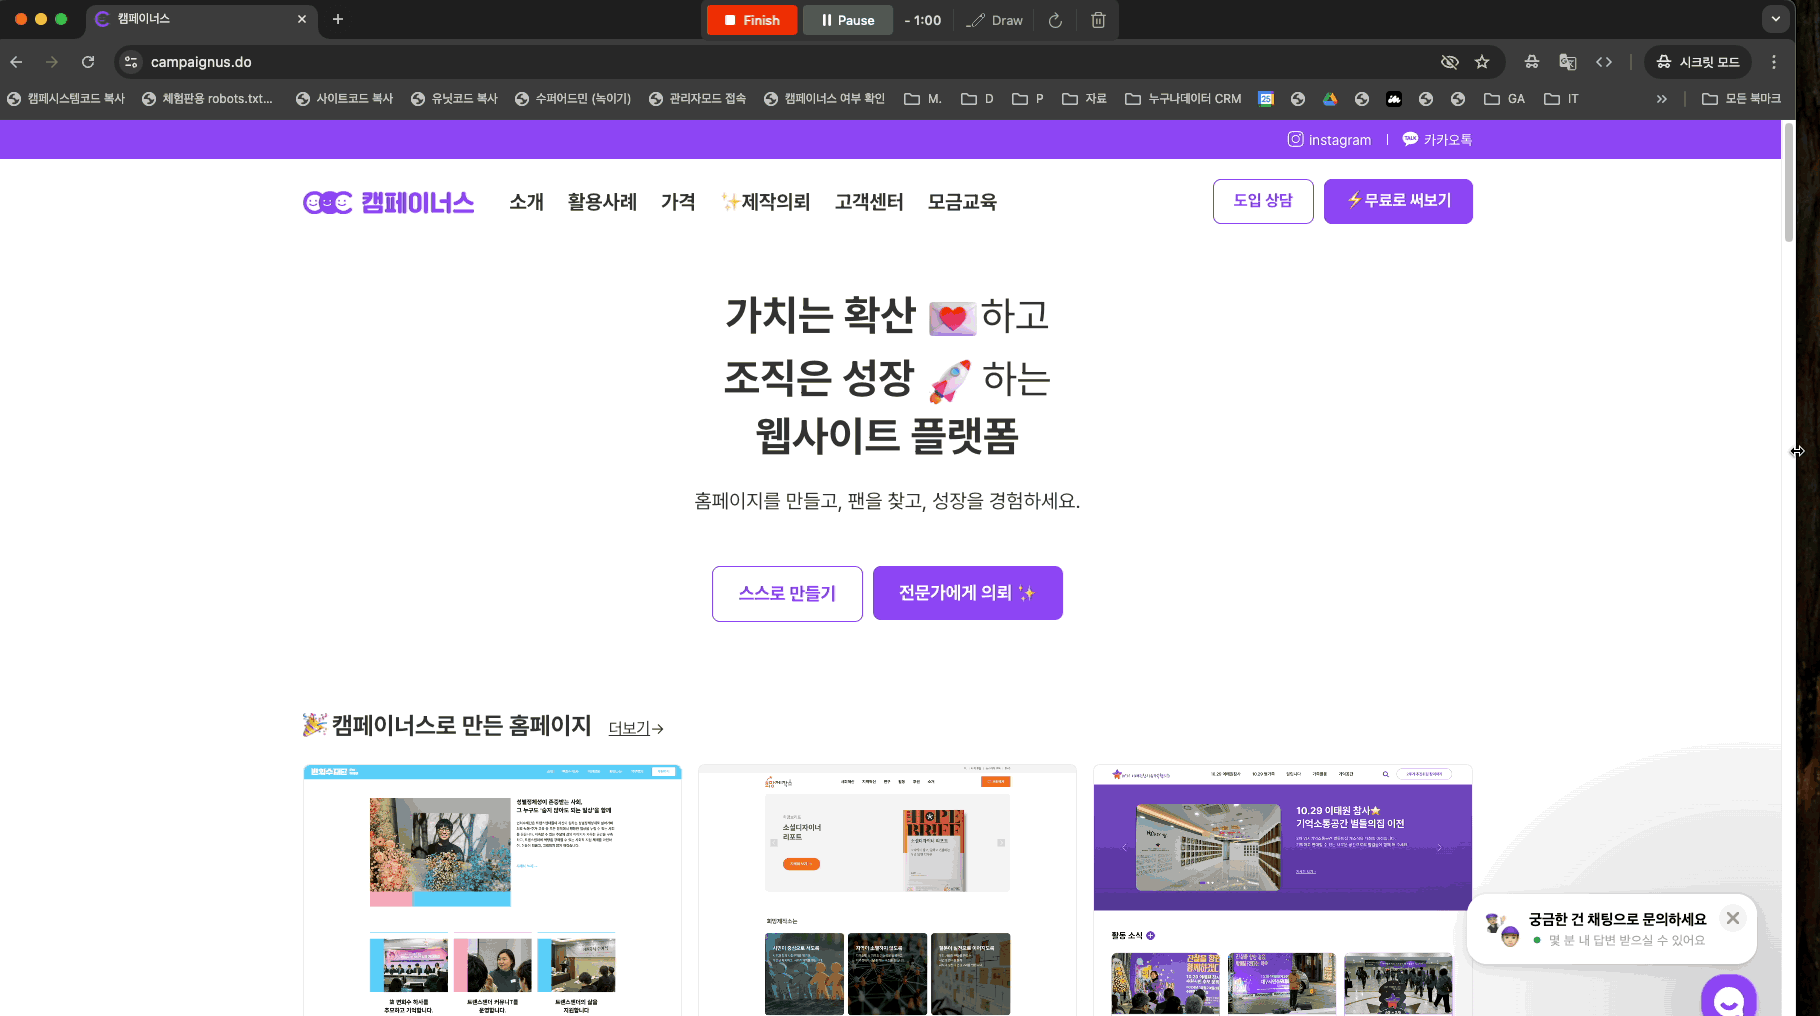The image size is (1820, 1016).
Task: Select the 고객센터 navigation menu
Action: [869, 202]
